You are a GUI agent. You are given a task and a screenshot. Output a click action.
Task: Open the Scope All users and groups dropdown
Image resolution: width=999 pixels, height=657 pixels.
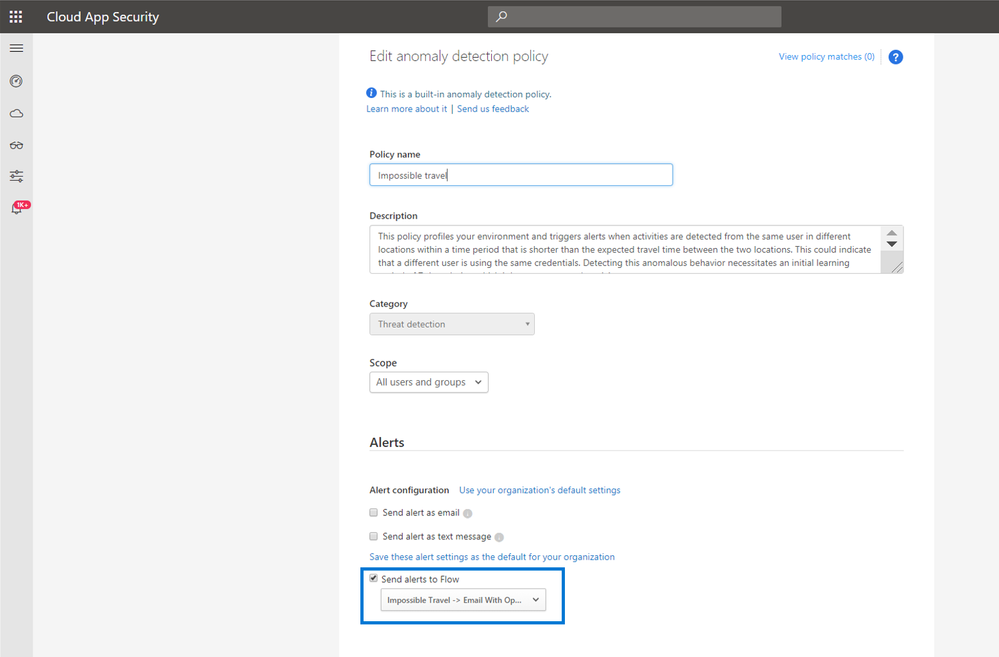pos(429,382)
